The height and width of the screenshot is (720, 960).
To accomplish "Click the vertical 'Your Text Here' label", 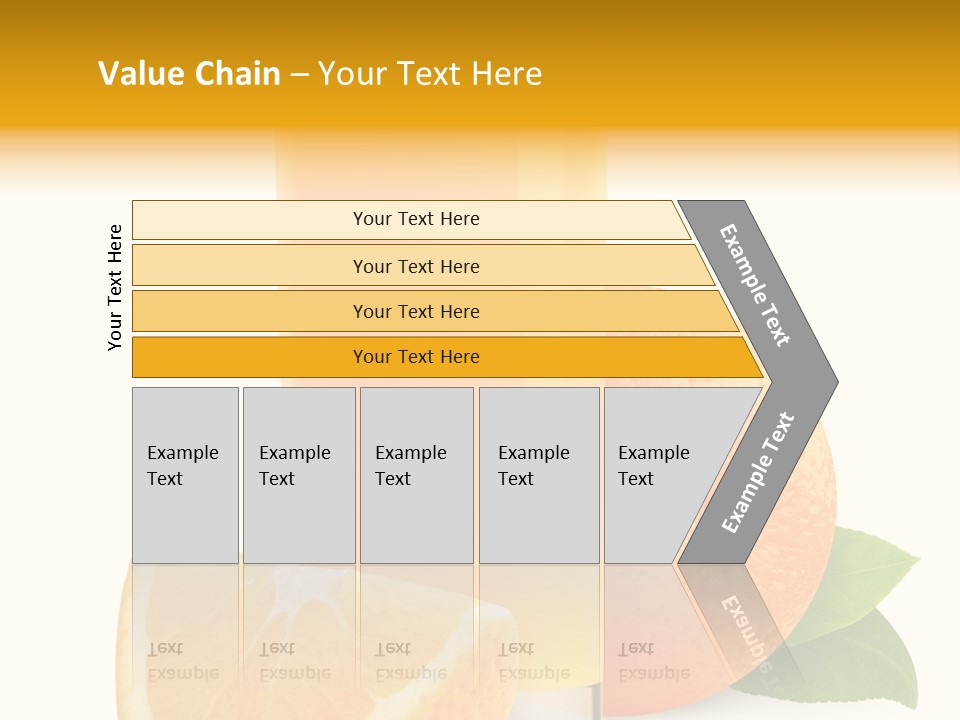I will pos(115,287).
